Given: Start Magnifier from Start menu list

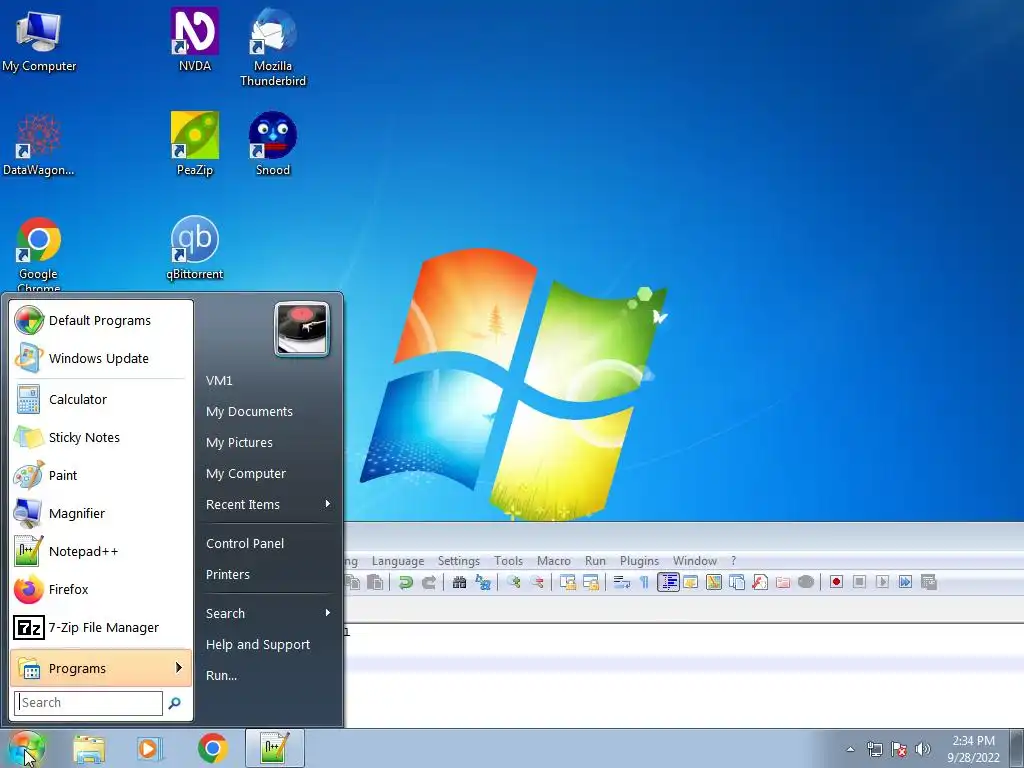Looking at the screenshot, I should [101, 513].
